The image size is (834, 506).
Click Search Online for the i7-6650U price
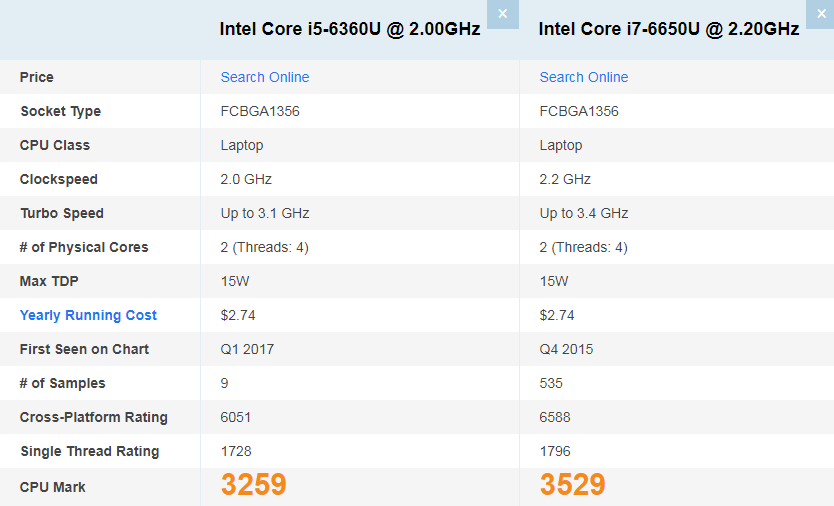pos(584,77)
